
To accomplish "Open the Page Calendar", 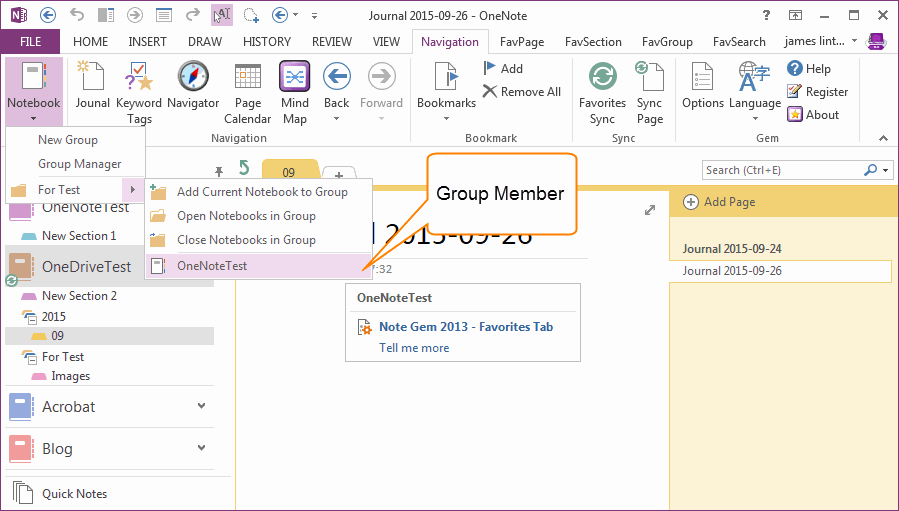I will [x=248, y=92].
